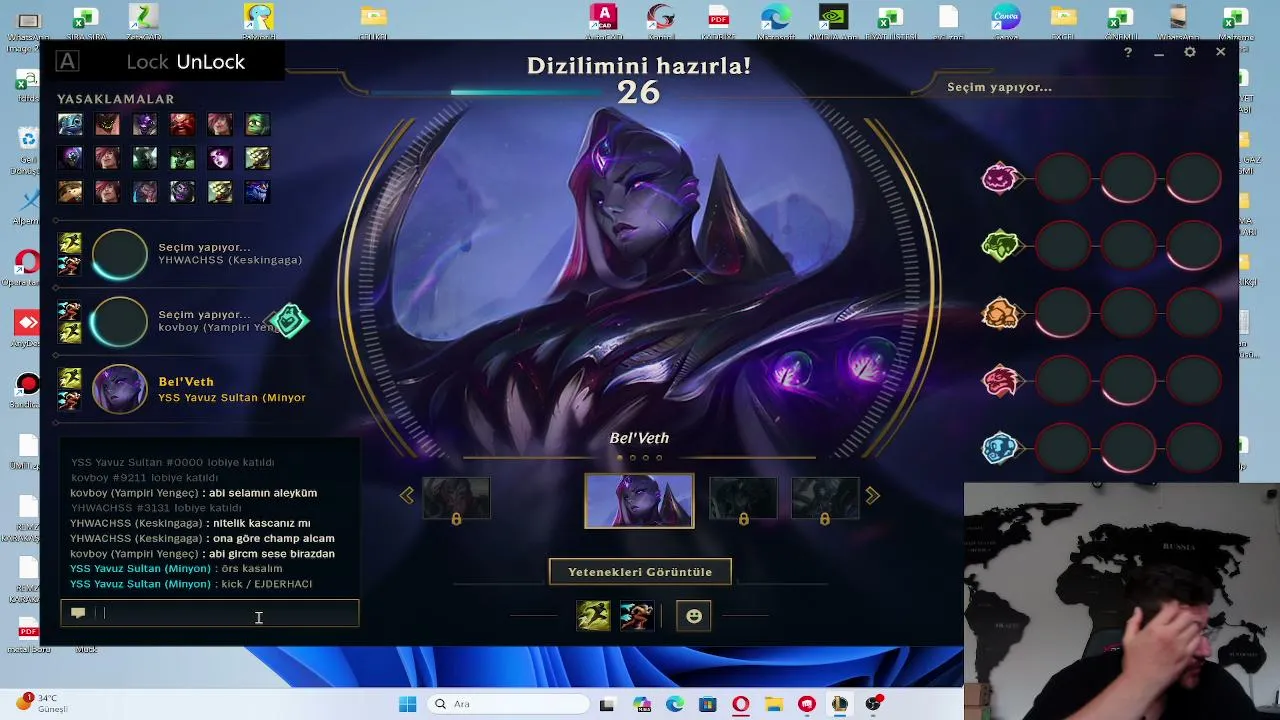
Task: Click kovboy's yellow sprint spell icon
Action: tap(69, 332)
